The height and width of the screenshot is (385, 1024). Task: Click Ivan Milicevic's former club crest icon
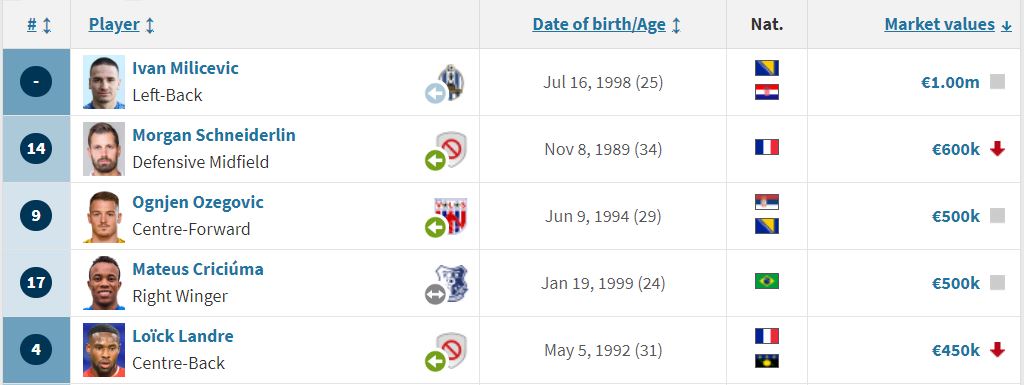(450, 82)
